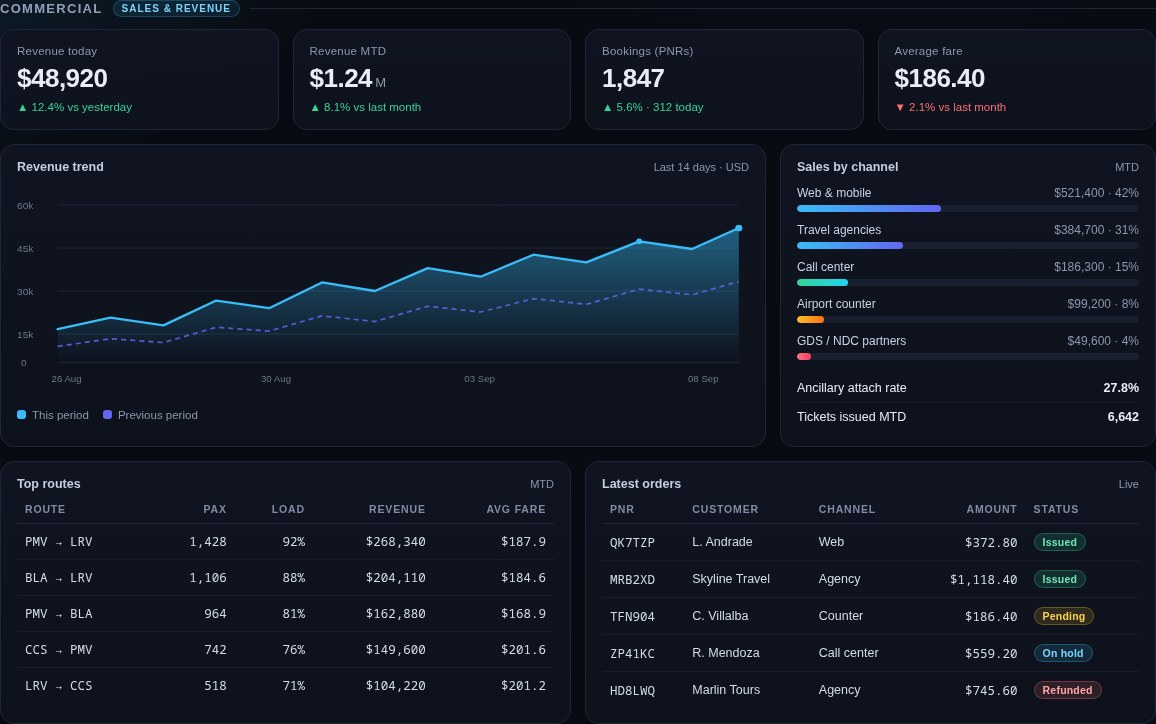The height and width of the screenshot is (724, 1156).
Task: Sort Top routes by REVENUE column header
Action: [x=397, y=509]
